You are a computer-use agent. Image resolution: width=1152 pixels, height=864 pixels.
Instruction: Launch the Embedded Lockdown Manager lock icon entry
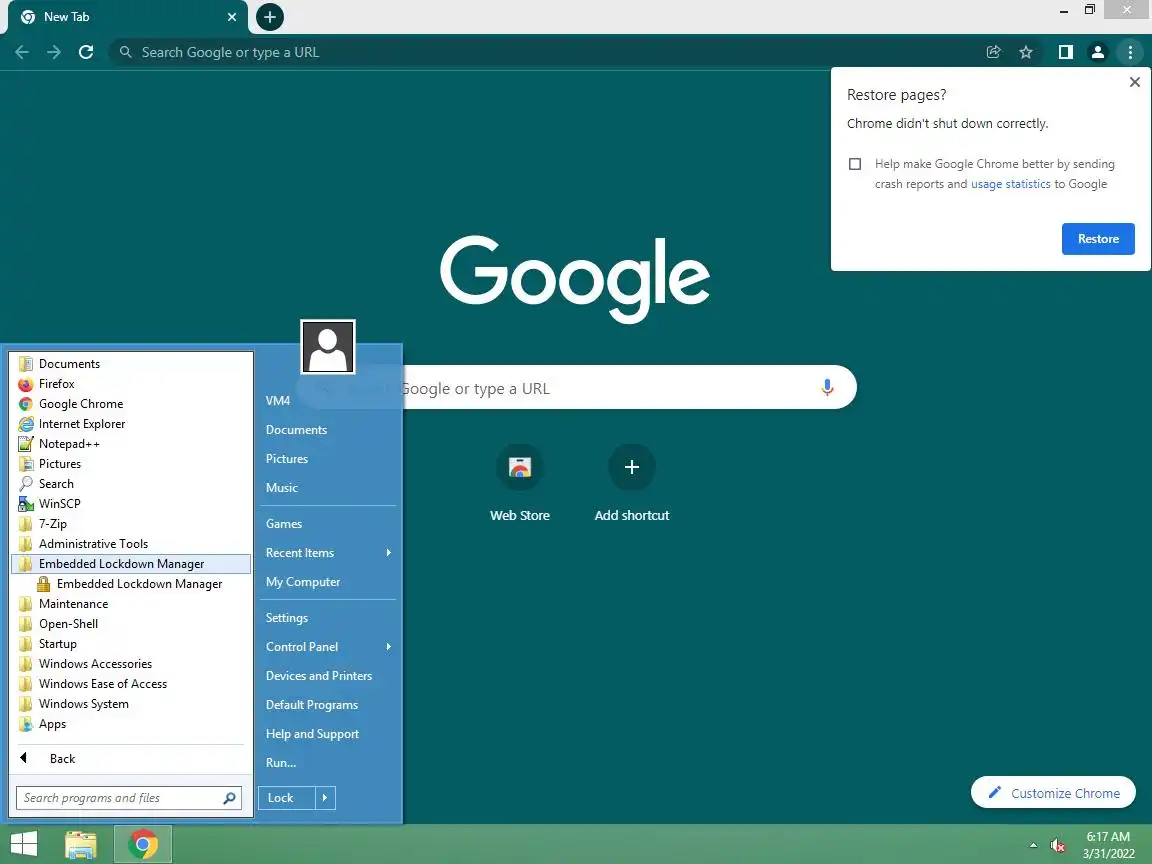pyautogui.click(x=132, y=583)
